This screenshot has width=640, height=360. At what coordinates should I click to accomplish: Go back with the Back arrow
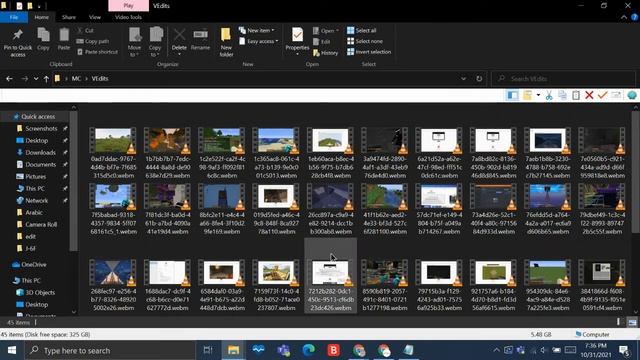click(9, 79)
